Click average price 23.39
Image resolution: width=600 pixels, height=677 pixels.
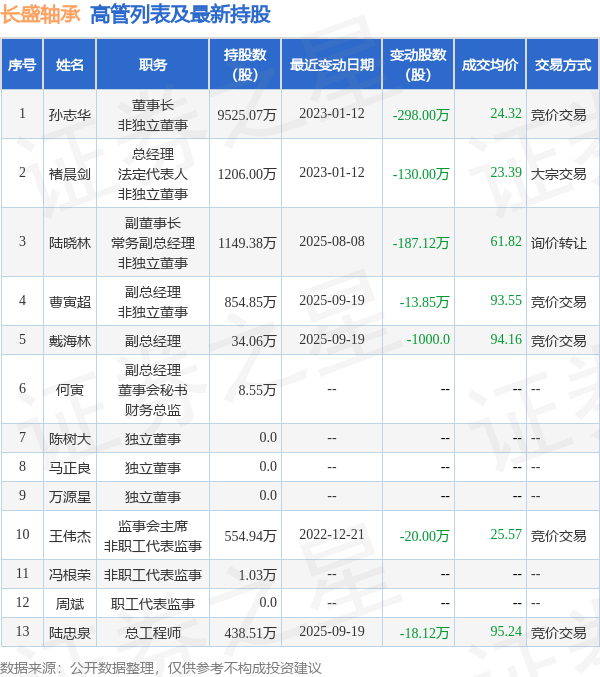[506, 172]
